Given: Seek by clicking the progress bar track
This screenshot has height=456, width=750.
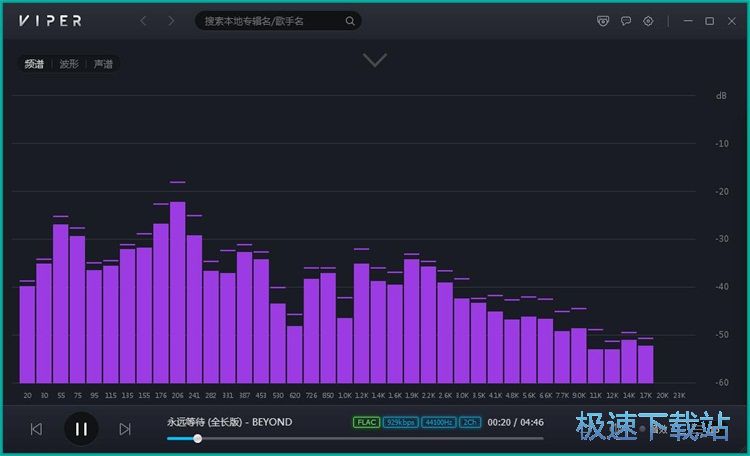Looking at the screenshot, I should pos(355,438).
